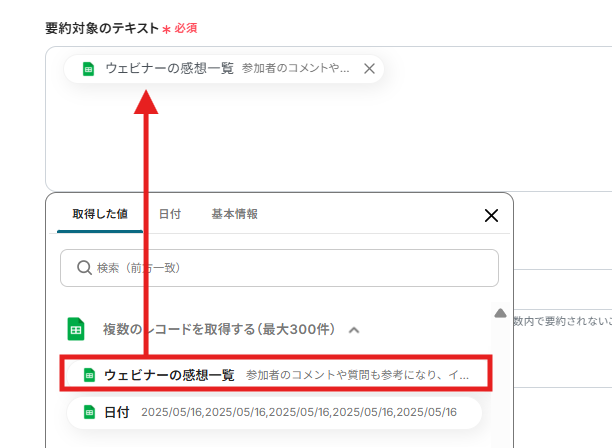612x448 pixels.
Task: Click Sheets icon in ウェビナーの感想一覧 list row
Action: coord(89,375)
